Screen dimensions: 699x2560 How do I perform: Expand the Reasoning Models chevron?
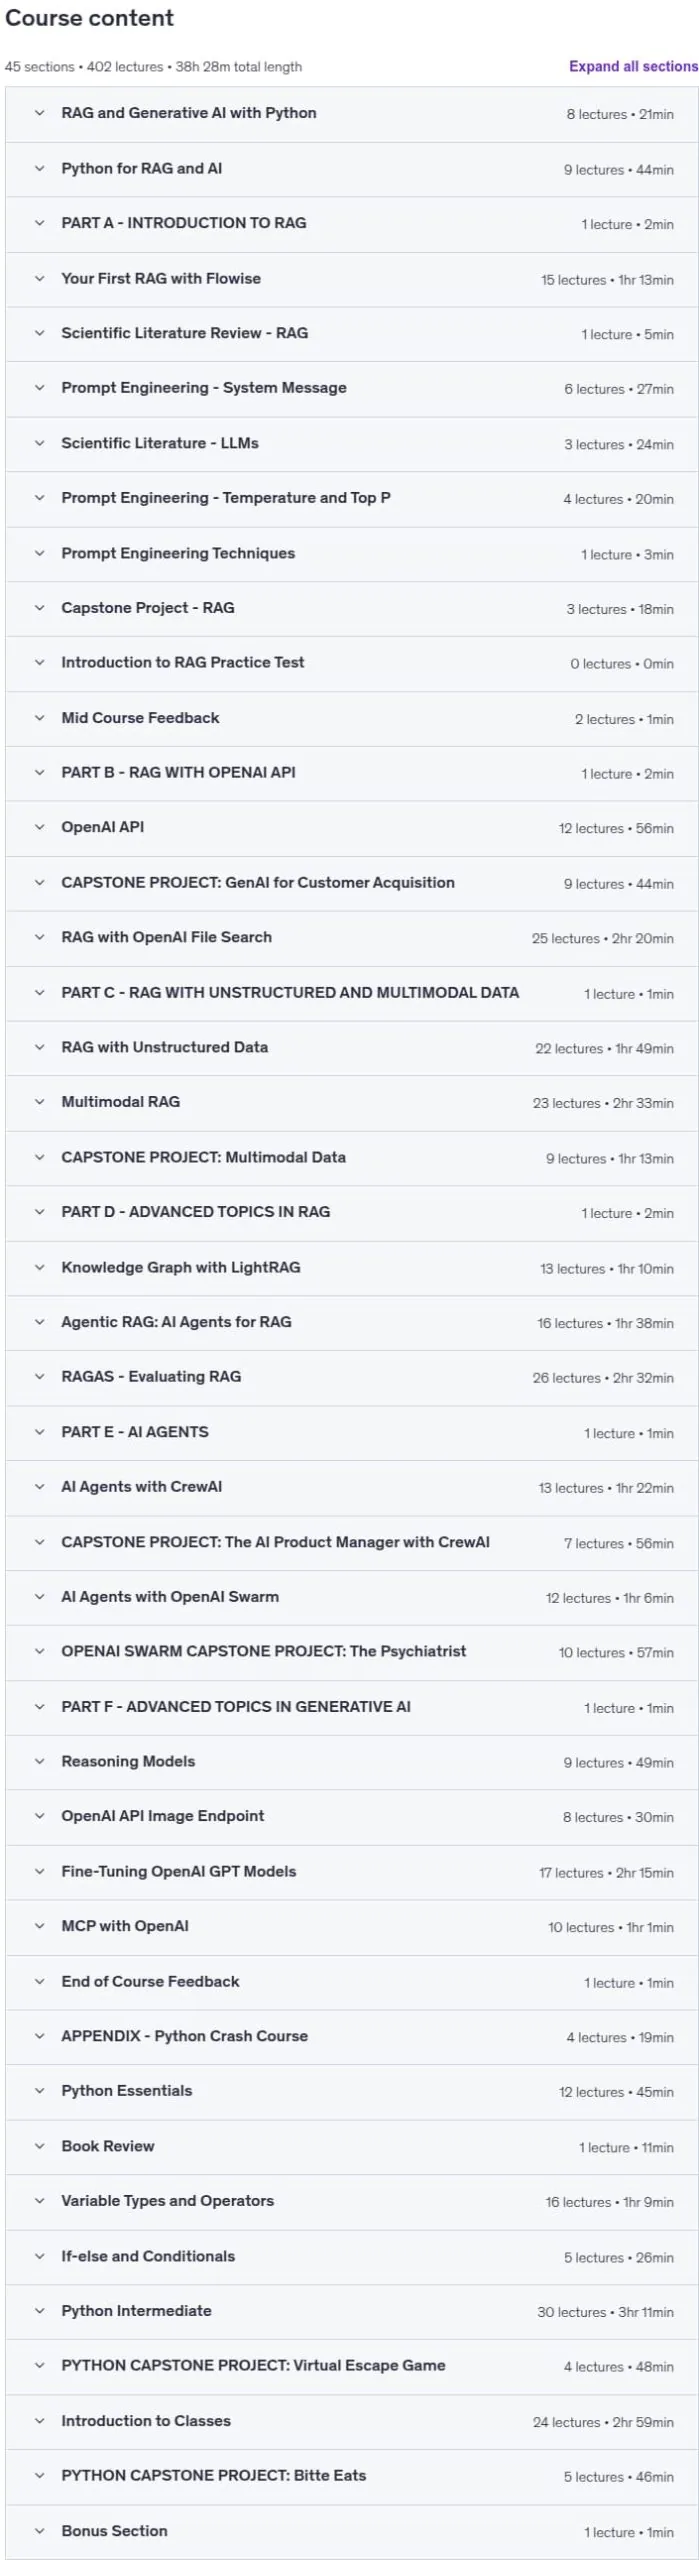(x=39, y=1761)
